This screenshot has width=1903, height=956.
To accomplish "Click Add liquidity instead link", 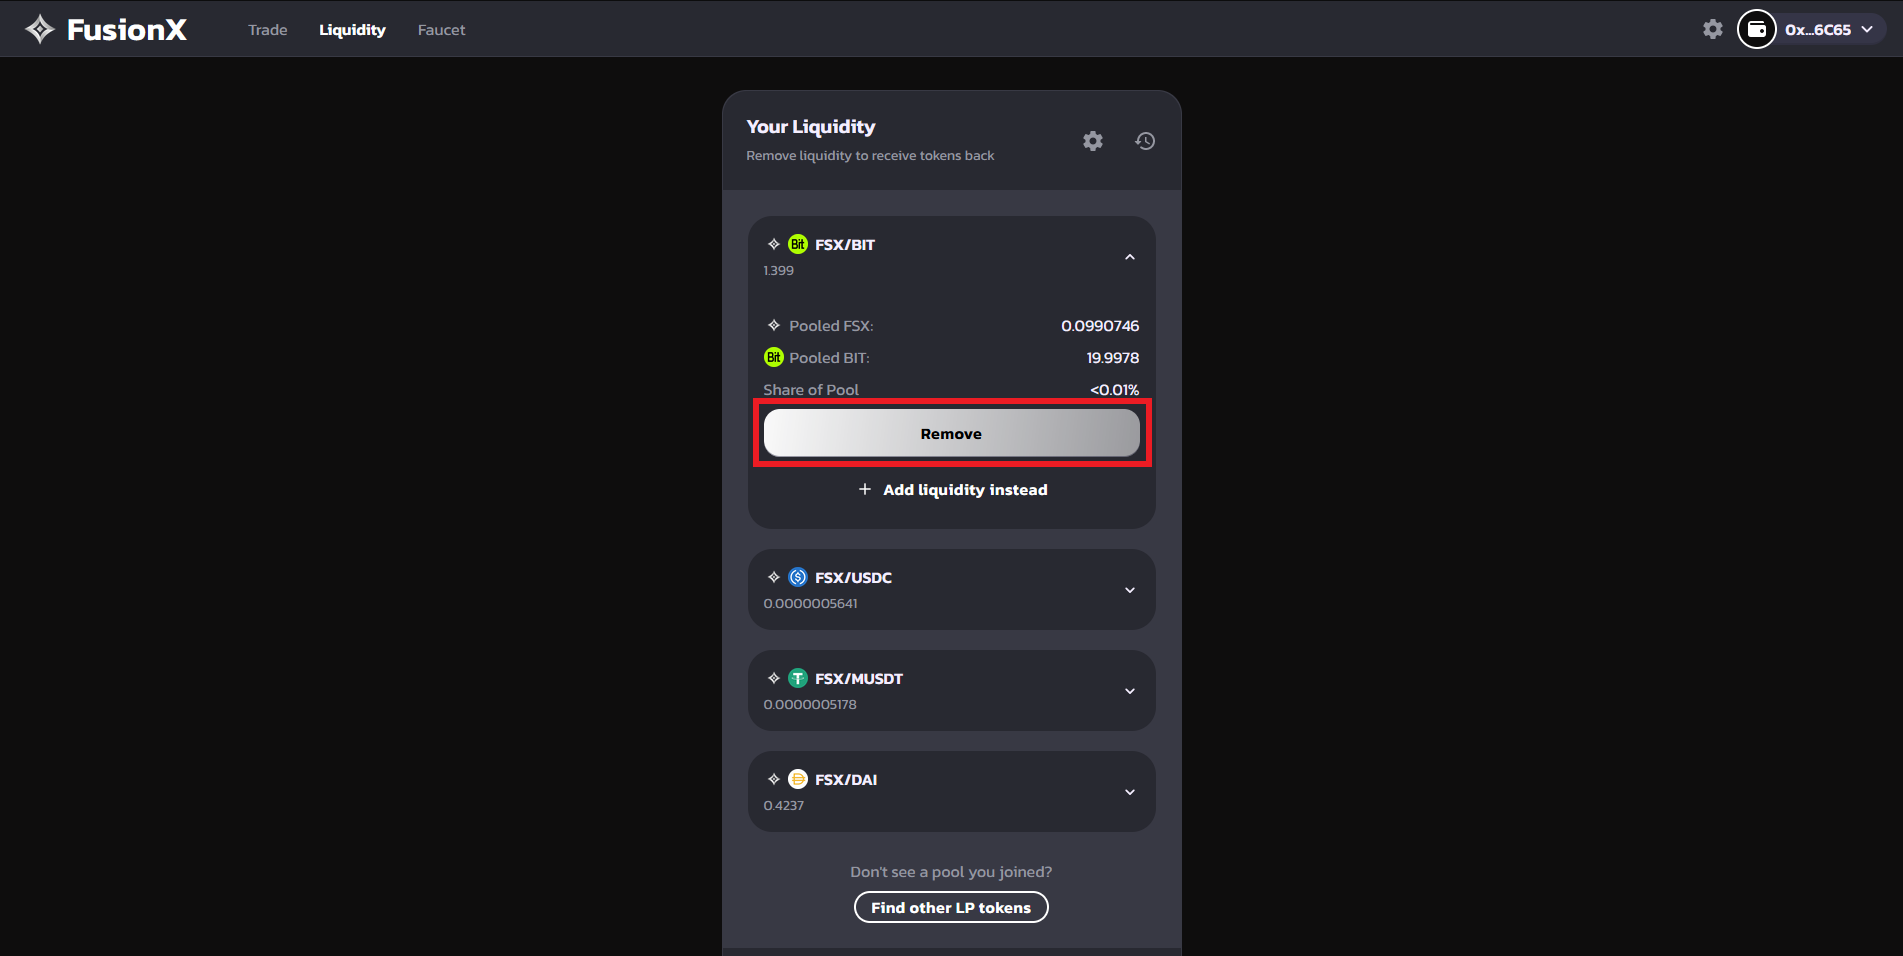I will [x=952, y=490].
